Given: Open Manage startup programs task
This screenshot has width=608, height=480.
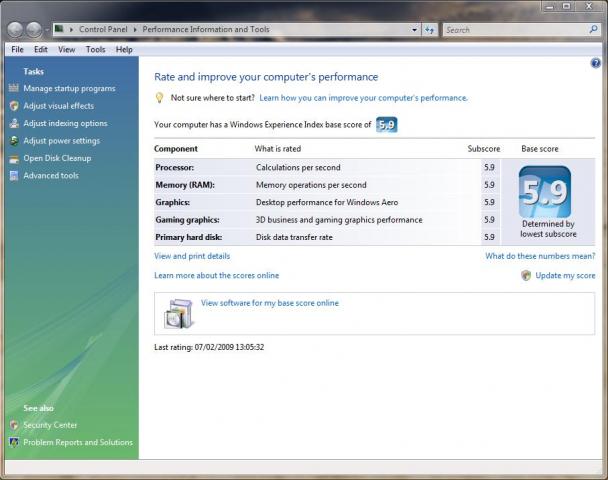Looking at the screenshot, I should 69,88.
